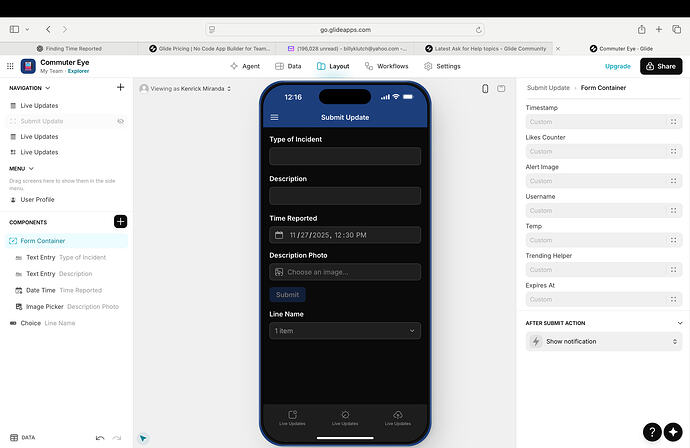
Task: Click Choose an image picker
Action: click(x=345, y=272)
